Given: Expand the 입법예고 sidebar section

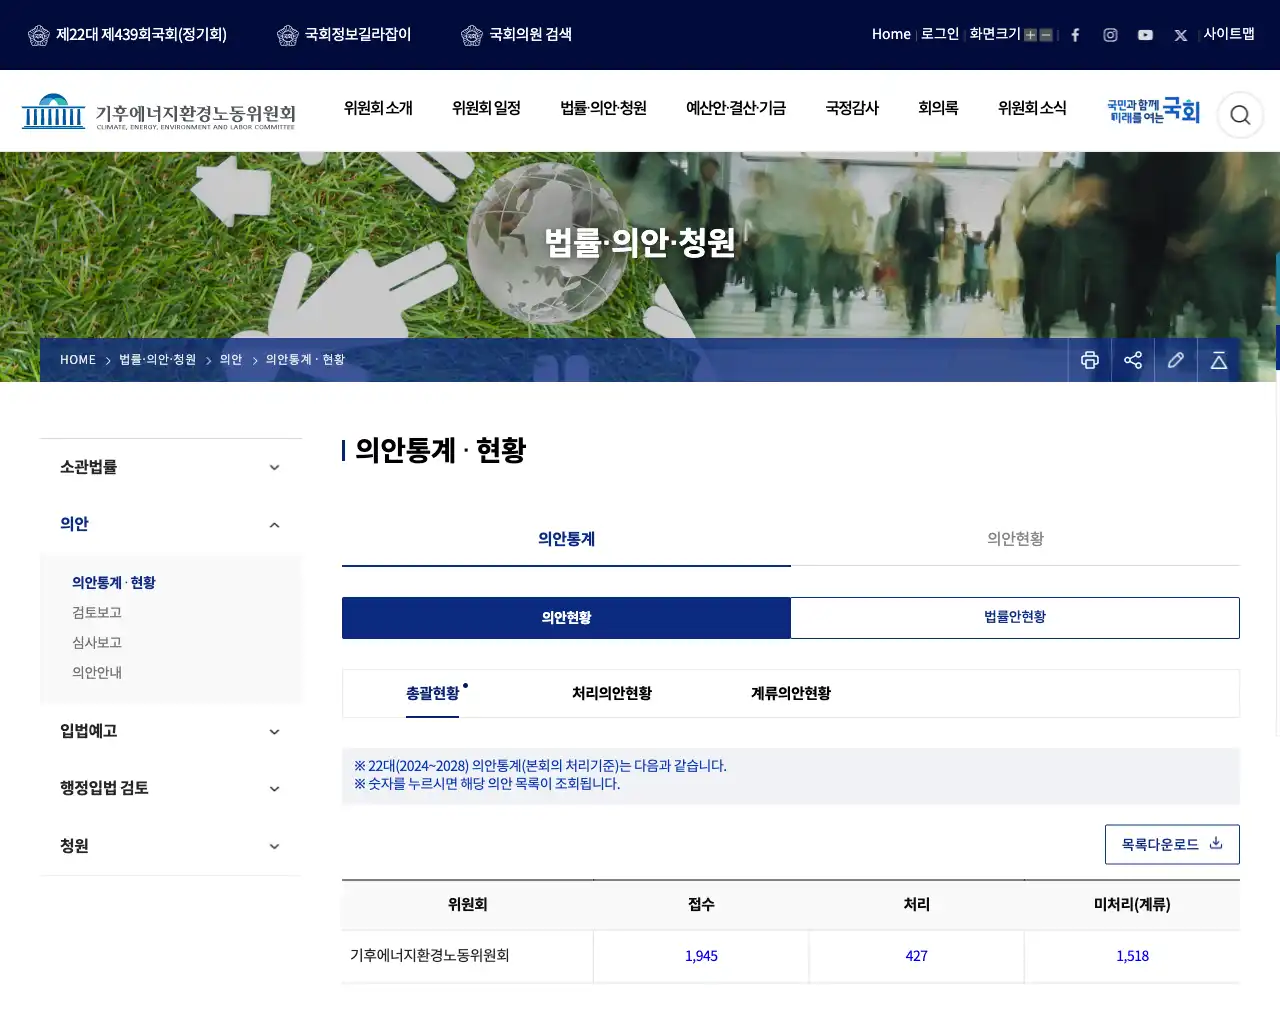Looking at the screenshot, I should point(171,731).
